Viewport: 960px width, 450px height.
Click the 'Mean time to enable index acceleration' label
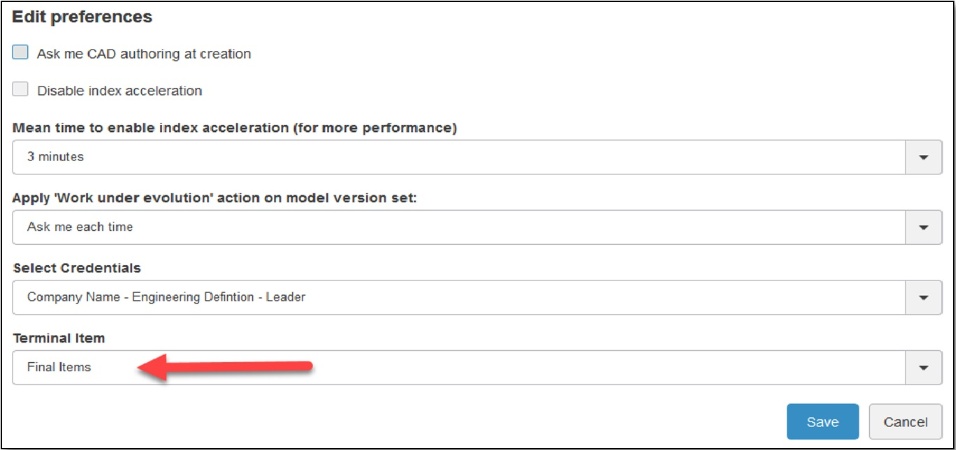point(234,128)
